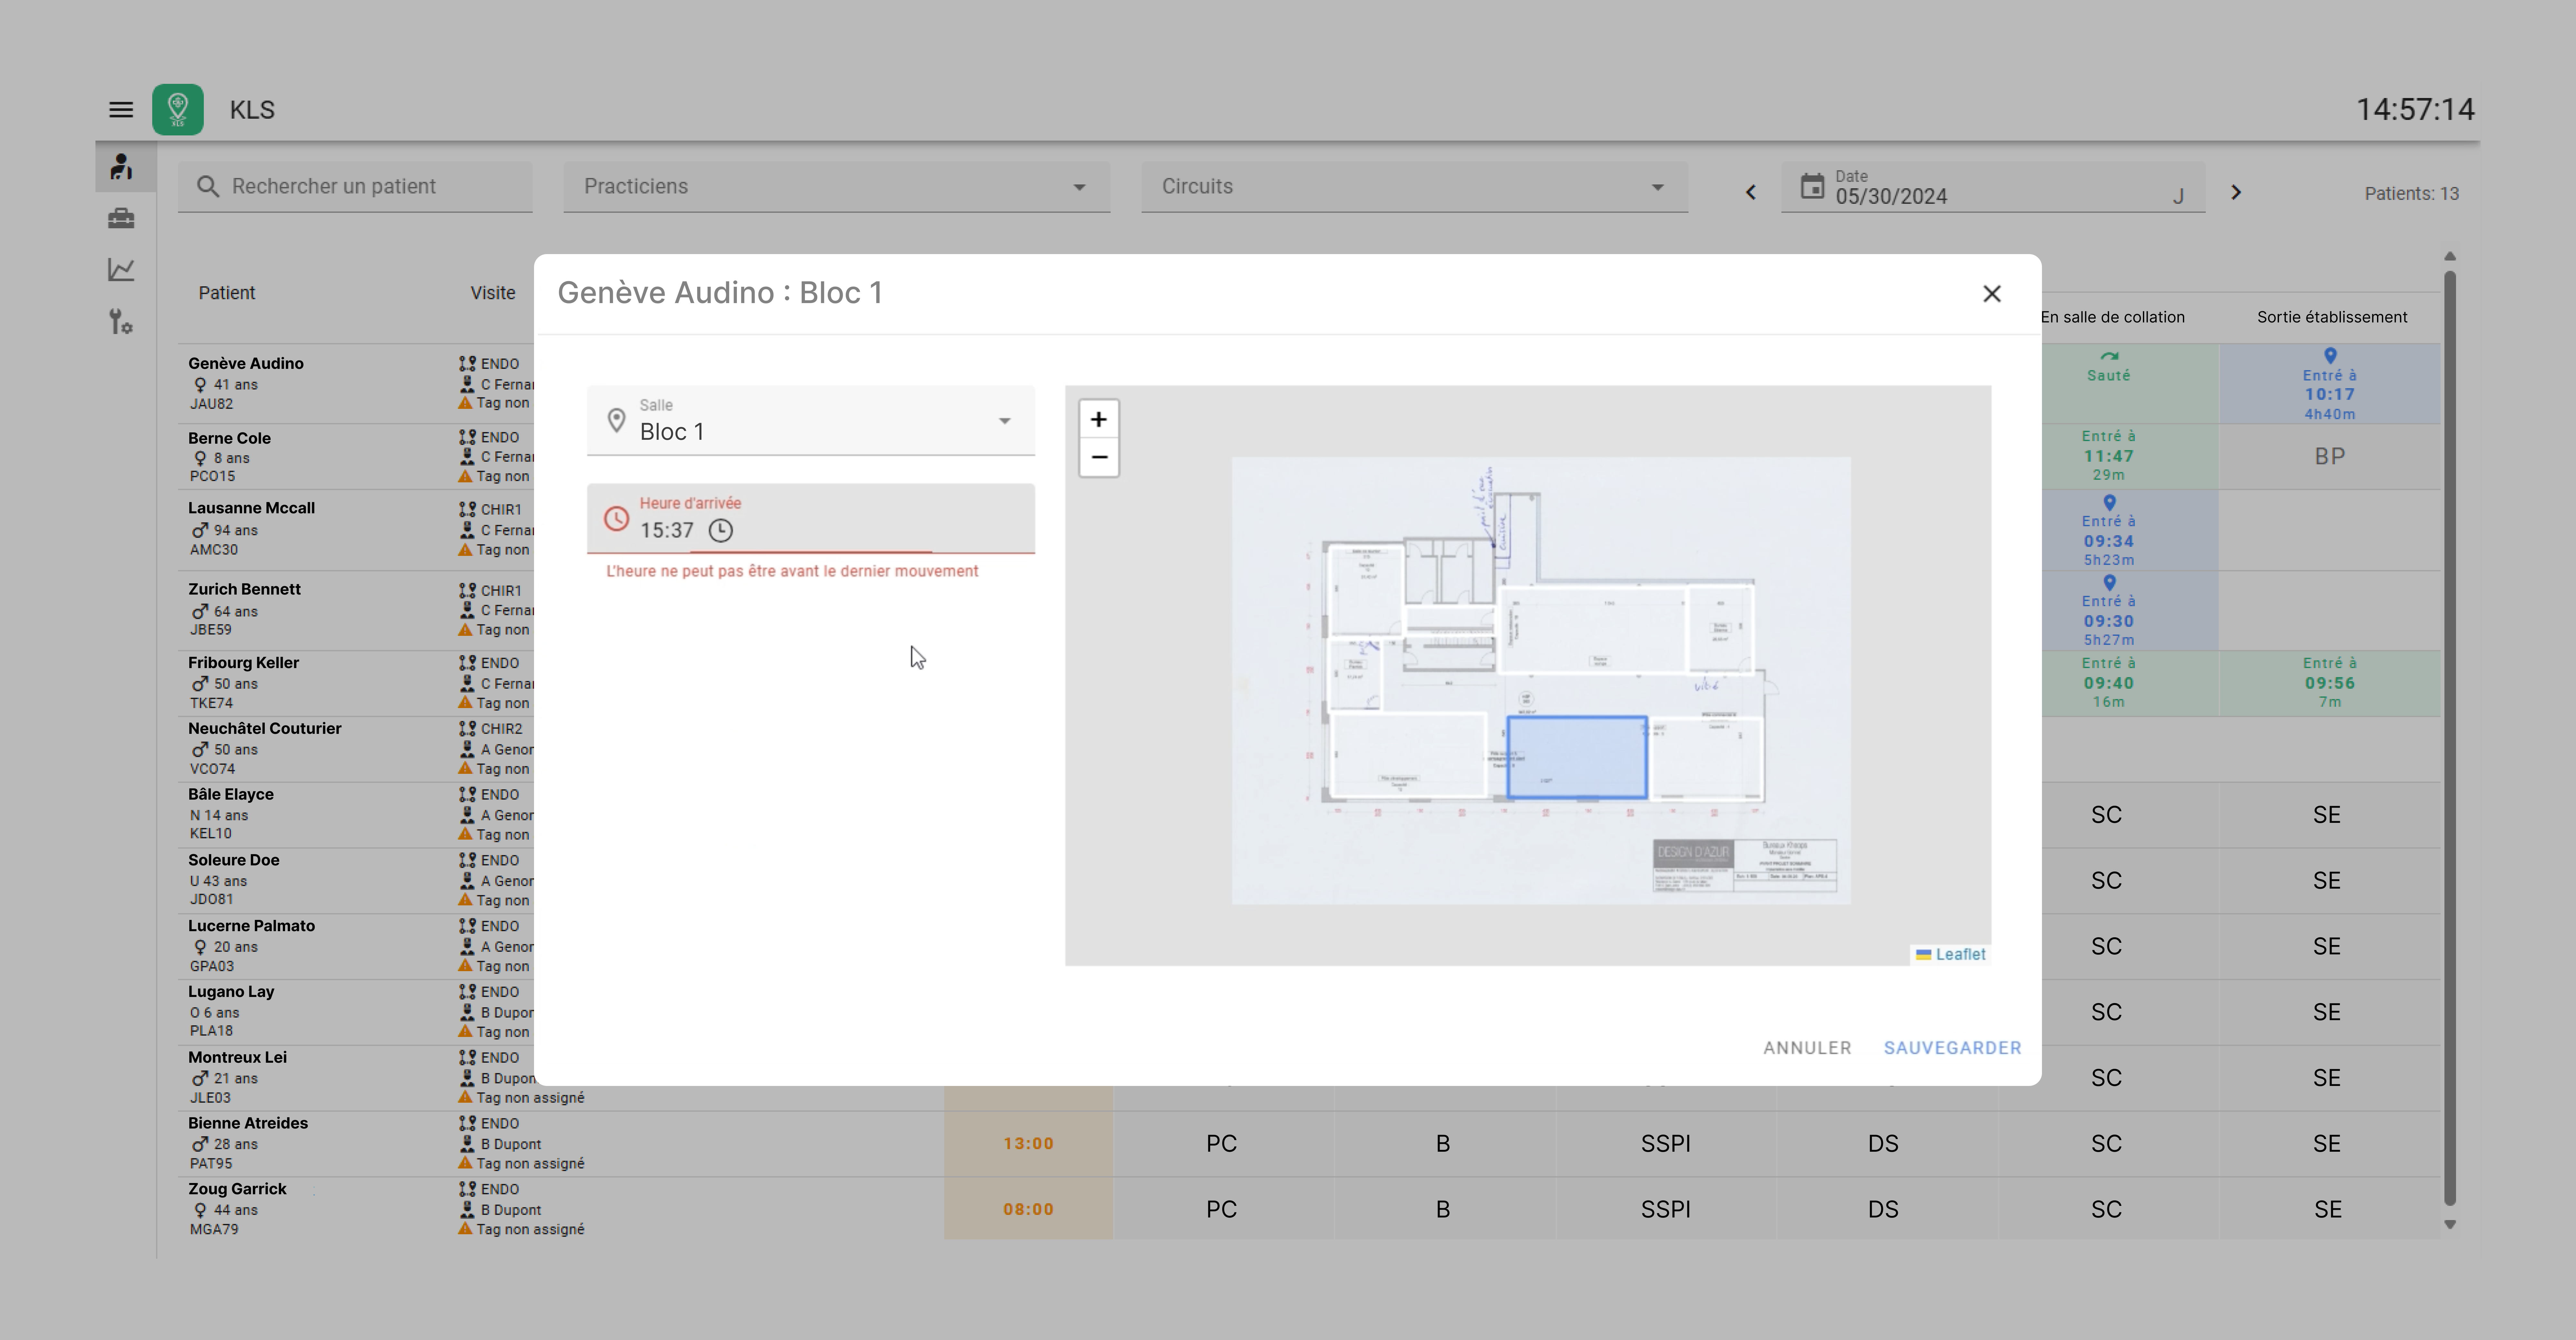Image resolution: width=2576 pixels, height=1340 pixels.
Task: Click the warning icon for Zoug Garrick tag
Action: click(x=465, y=1229)
